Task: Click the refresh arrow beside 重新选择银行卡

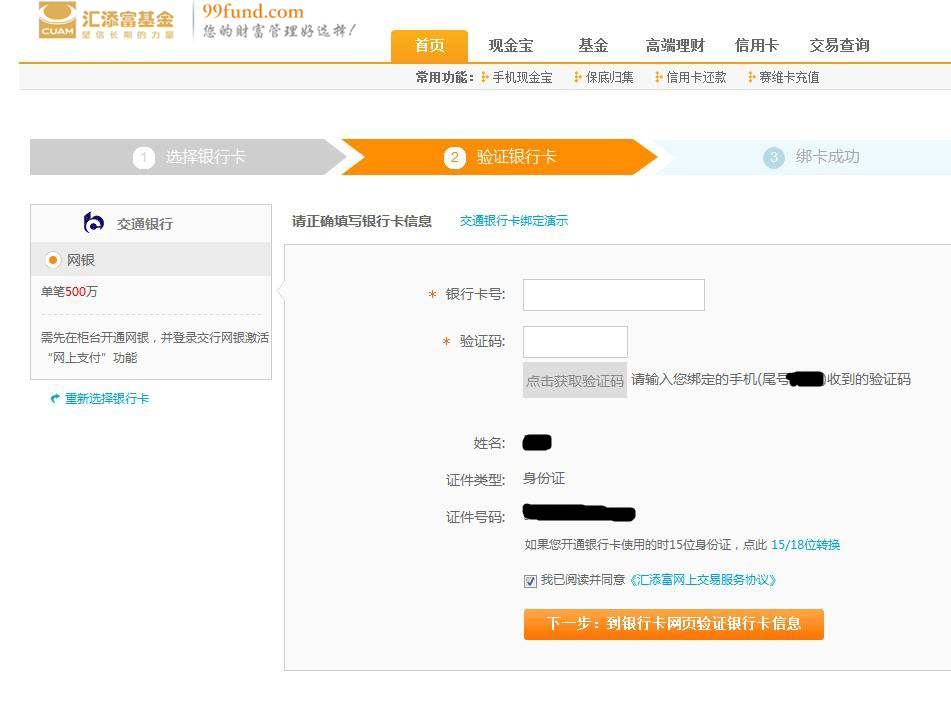Action: click(55, 399)
